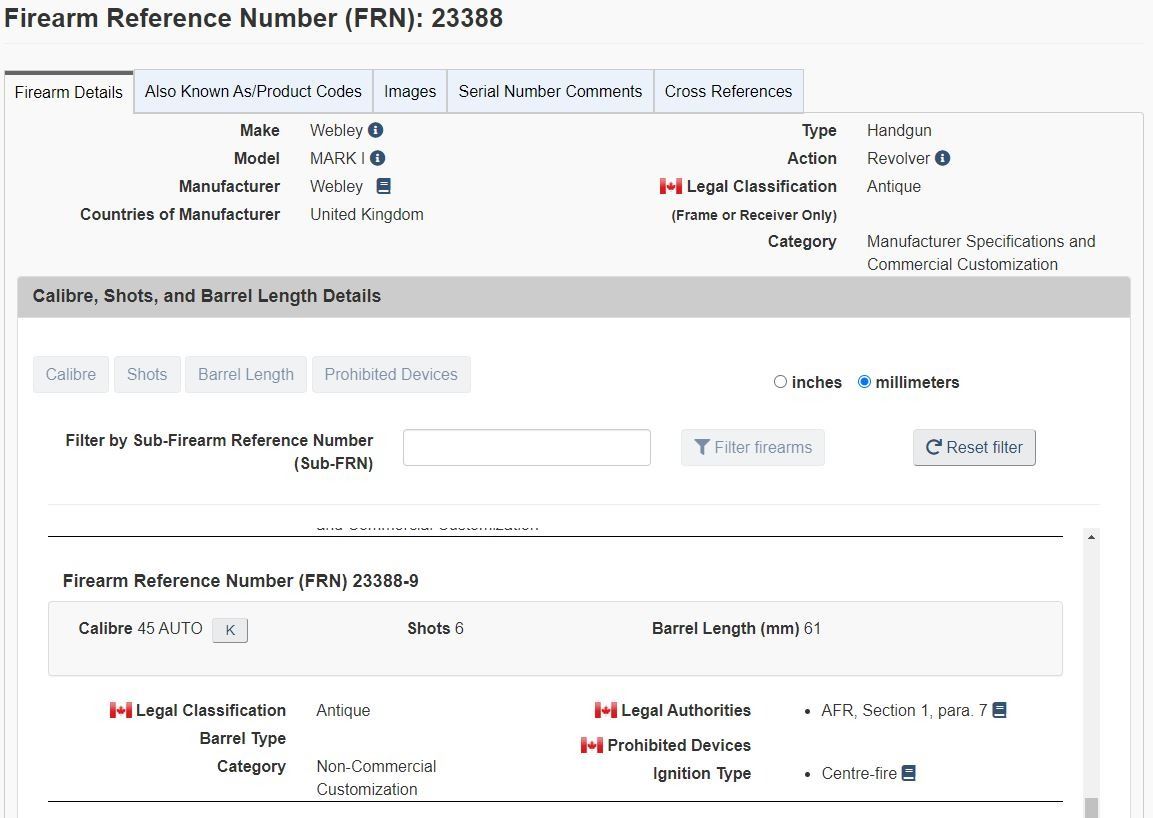Viewport: 1153px width, 818px height.
Task: Click the scrollbar thumb at the bottom of the results
Action: [1091, 808]
